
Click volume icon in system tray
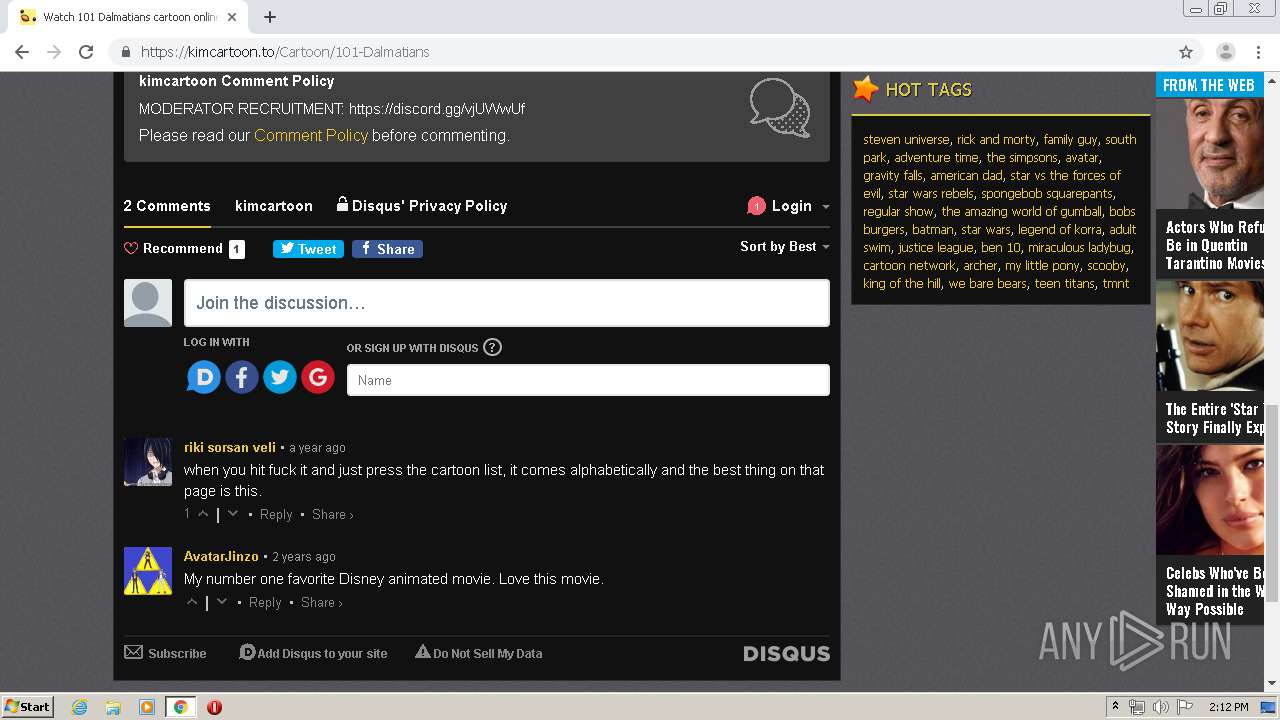pyautogui.click(x=1160, y=707)
